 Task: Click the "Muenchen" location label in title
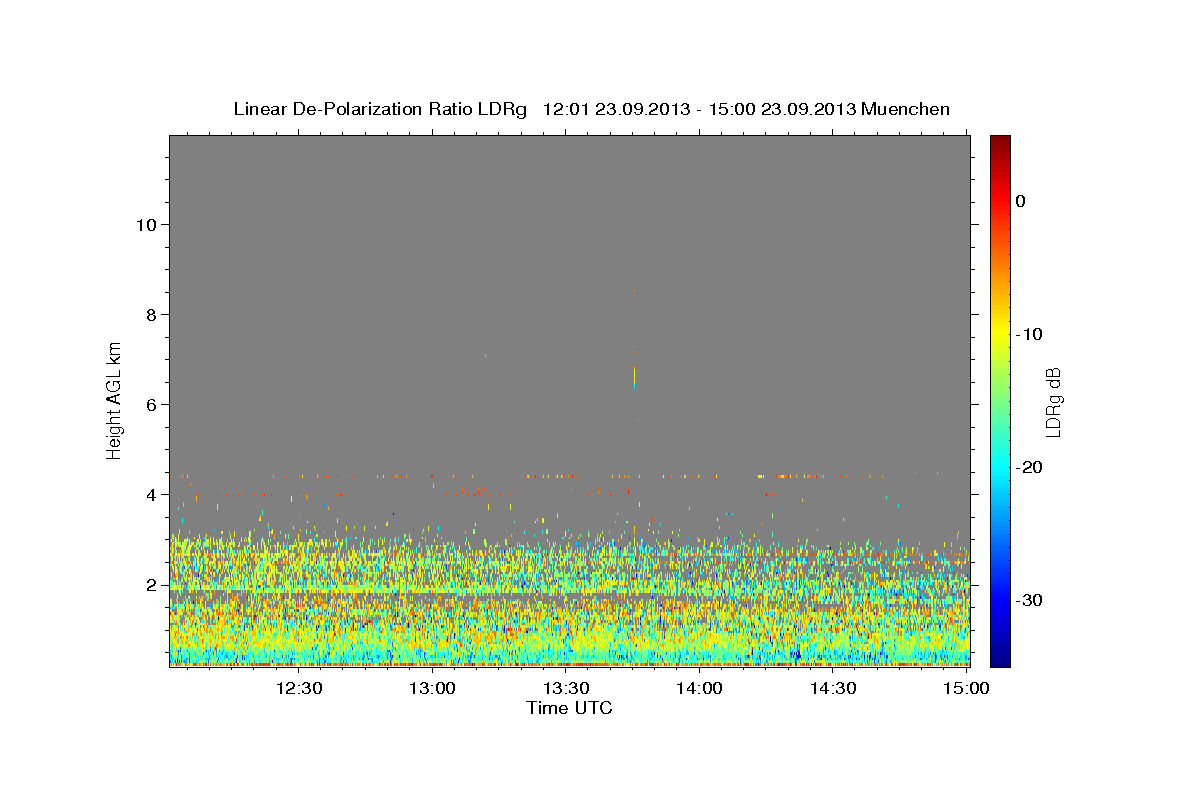[907, 109]
